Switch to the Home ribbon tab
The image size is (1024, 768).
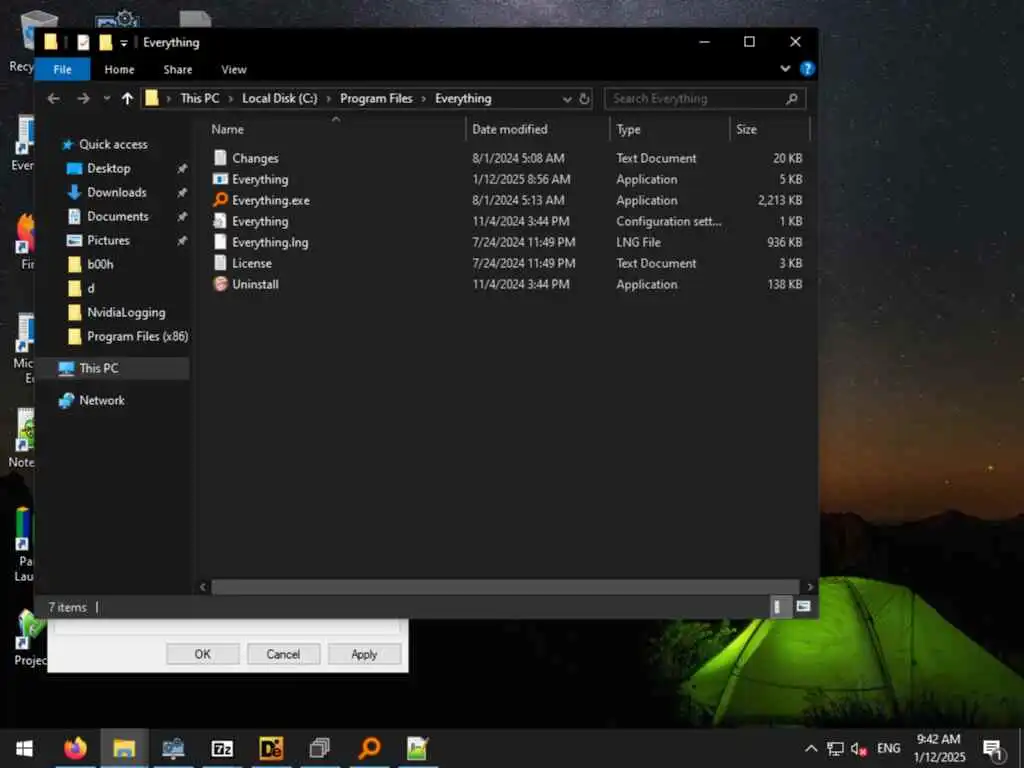(119, 69)
